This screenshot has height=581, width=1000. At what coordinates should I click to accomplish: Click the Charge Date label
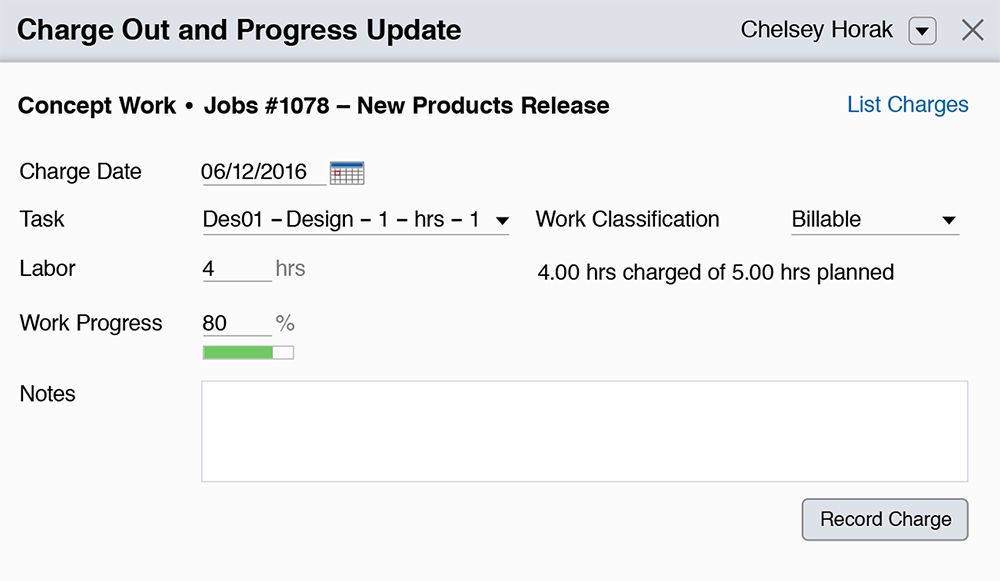81,172
